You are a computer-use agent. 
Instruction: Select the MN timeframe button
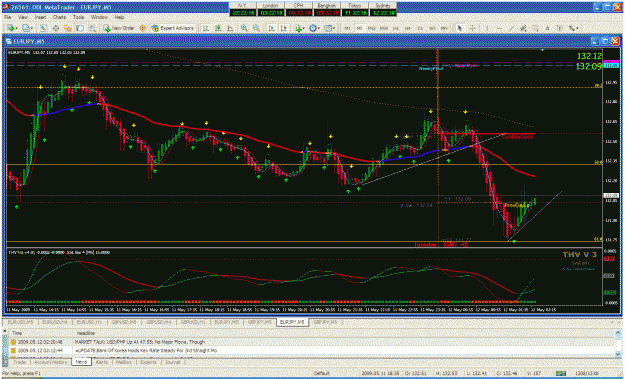click(444, 28)
